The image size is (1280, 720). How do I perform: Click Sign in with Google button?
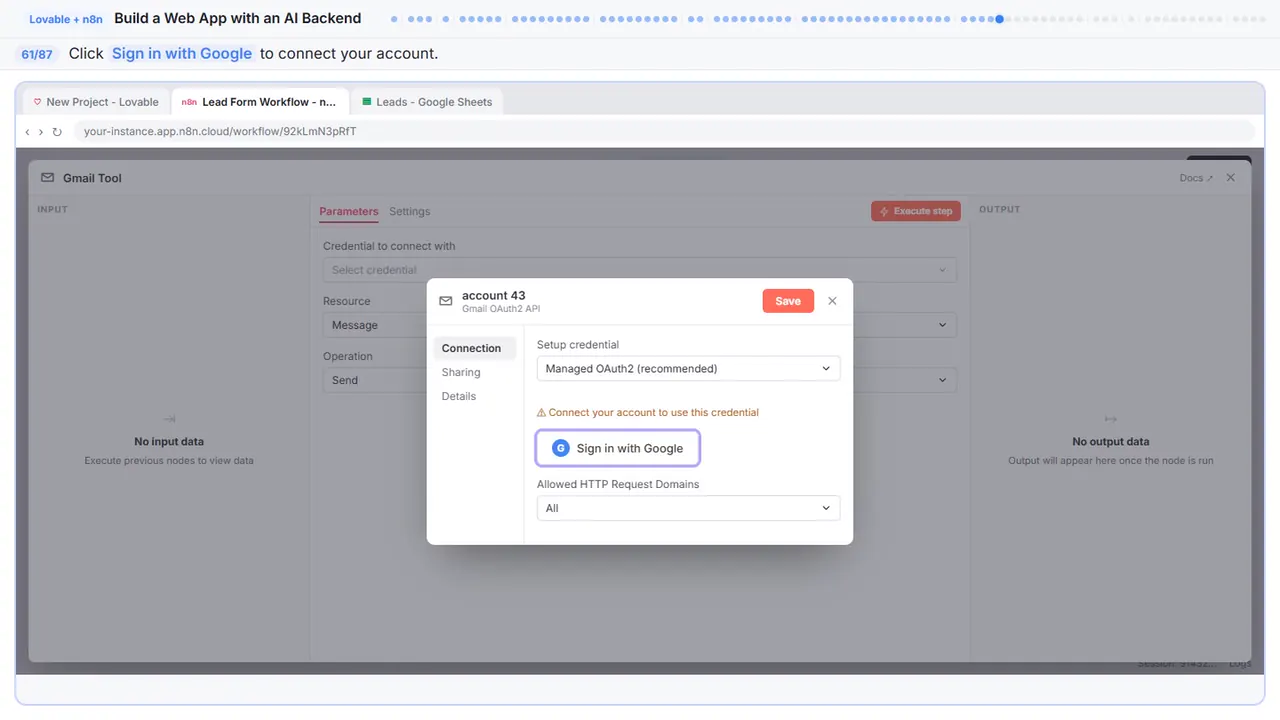click(x=617, y=448)
